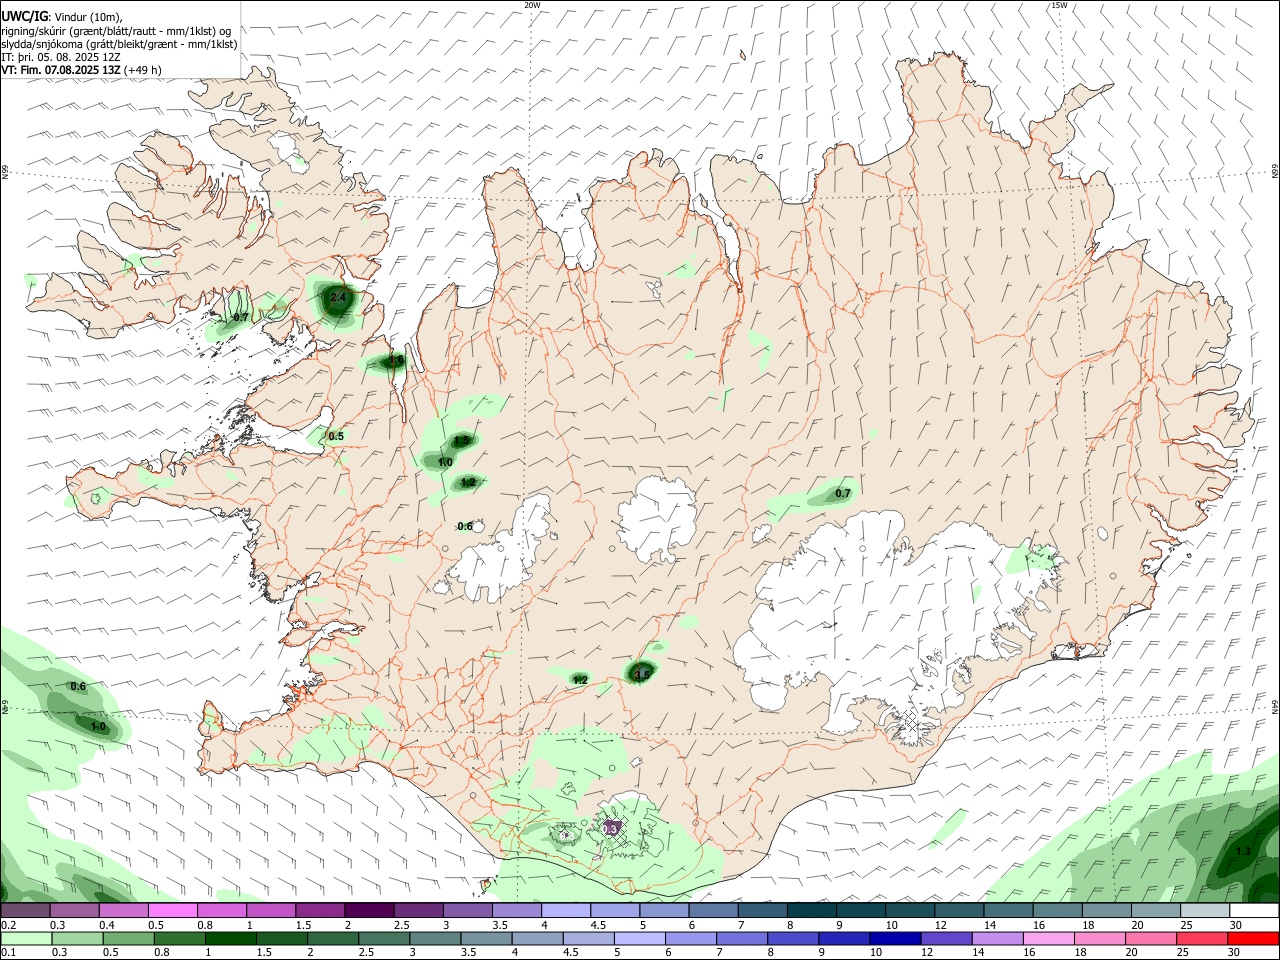The image size is (1280, 960).
Task: Click the 'rigning/skúrir' legend description line
Action: [116, 30]
